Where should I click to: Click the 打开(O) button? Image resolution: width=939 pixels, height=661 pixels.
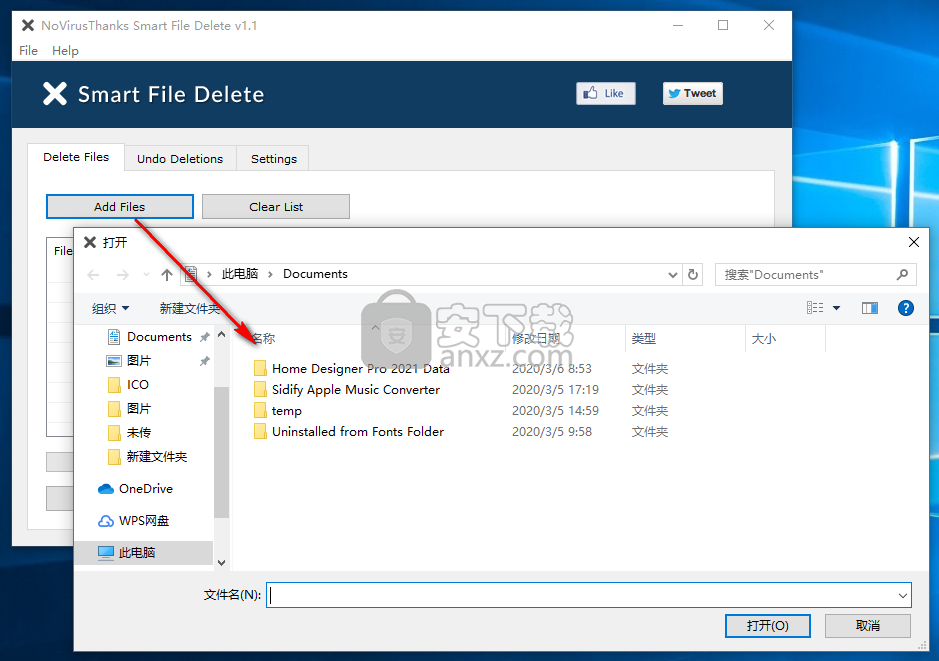[x=768, y=626]
